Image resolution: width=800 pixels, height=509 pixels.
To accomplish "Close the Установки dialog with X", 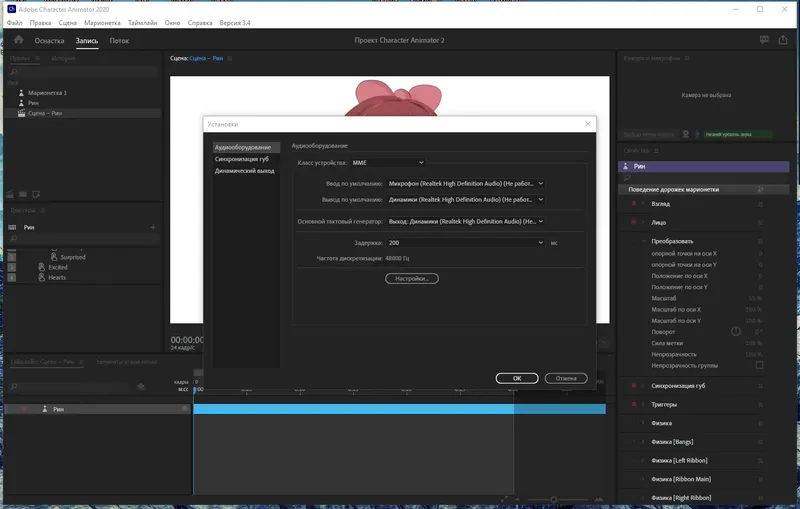I will click(588, 124).
